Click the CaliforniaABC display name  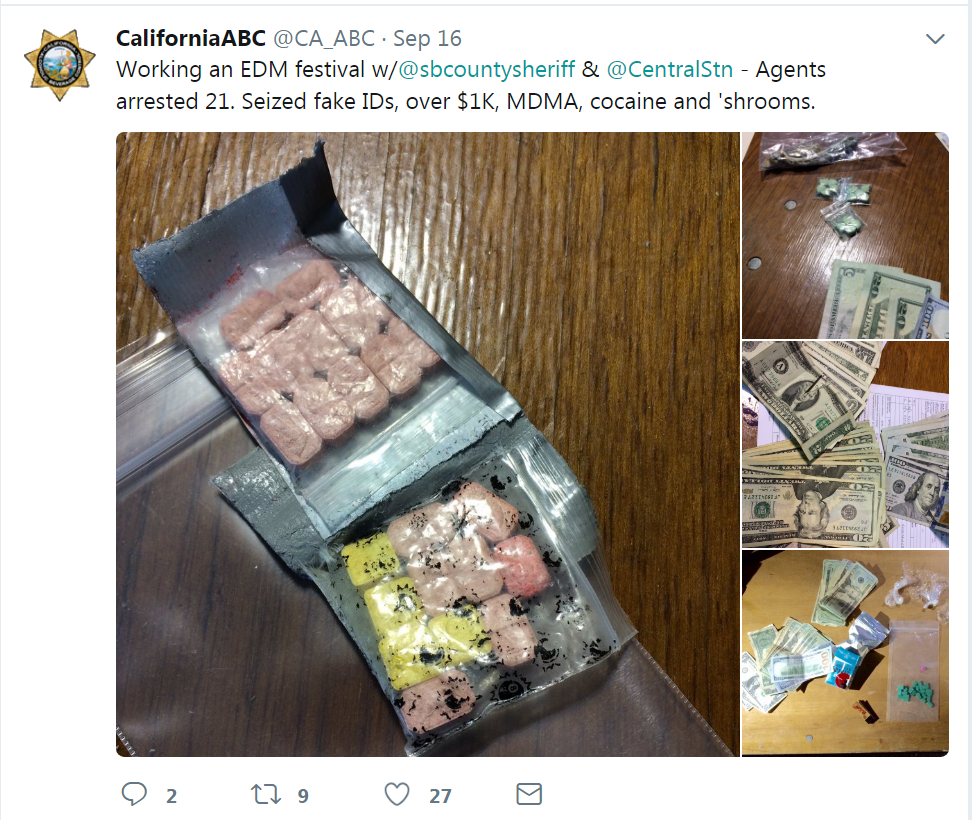(x=191, y=38)
